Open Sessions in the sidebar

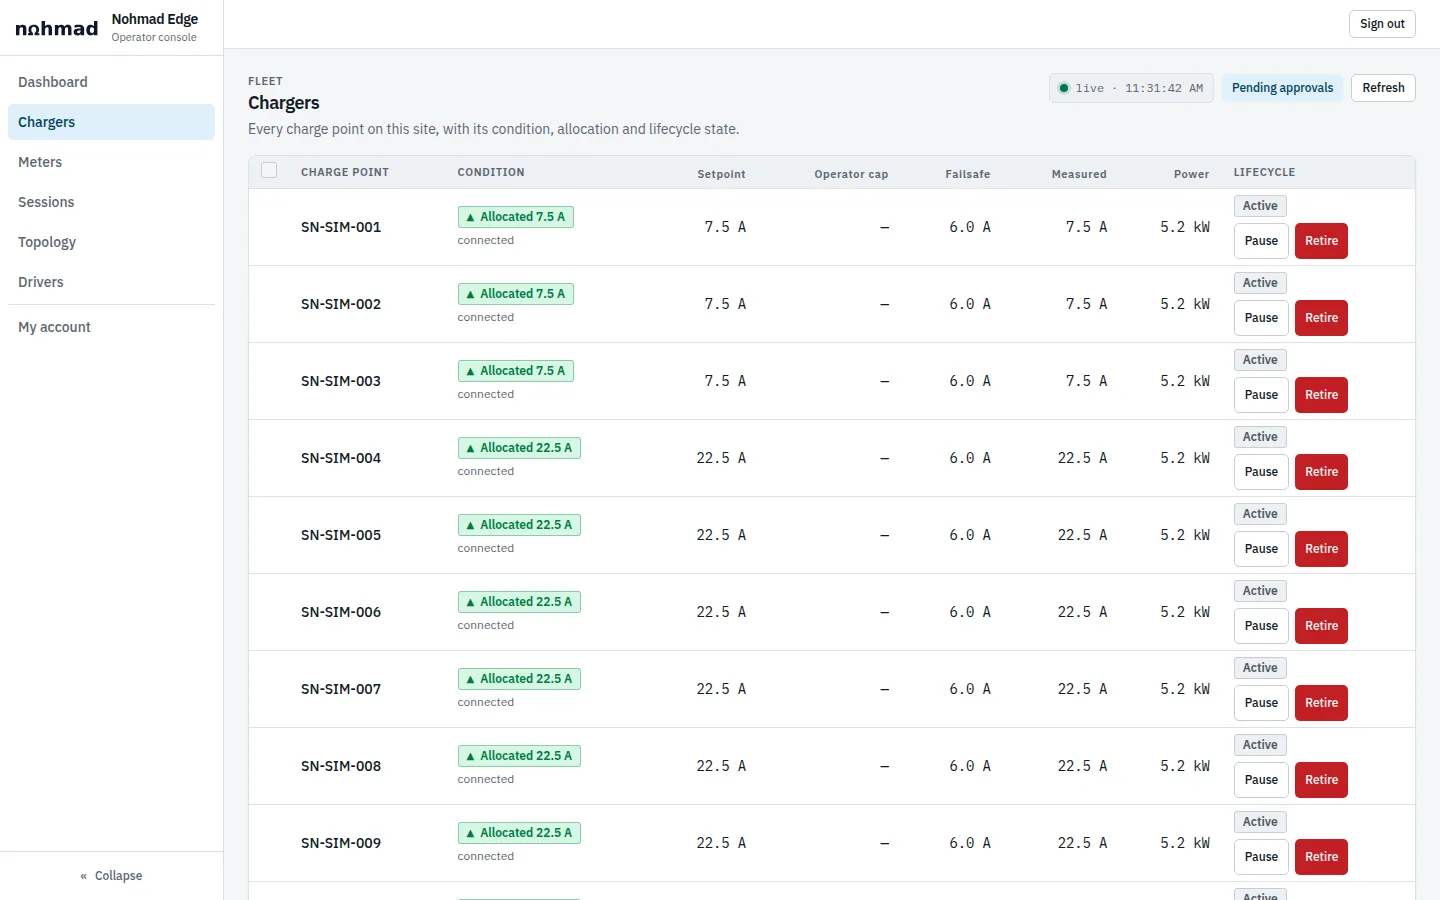(111, 202)
